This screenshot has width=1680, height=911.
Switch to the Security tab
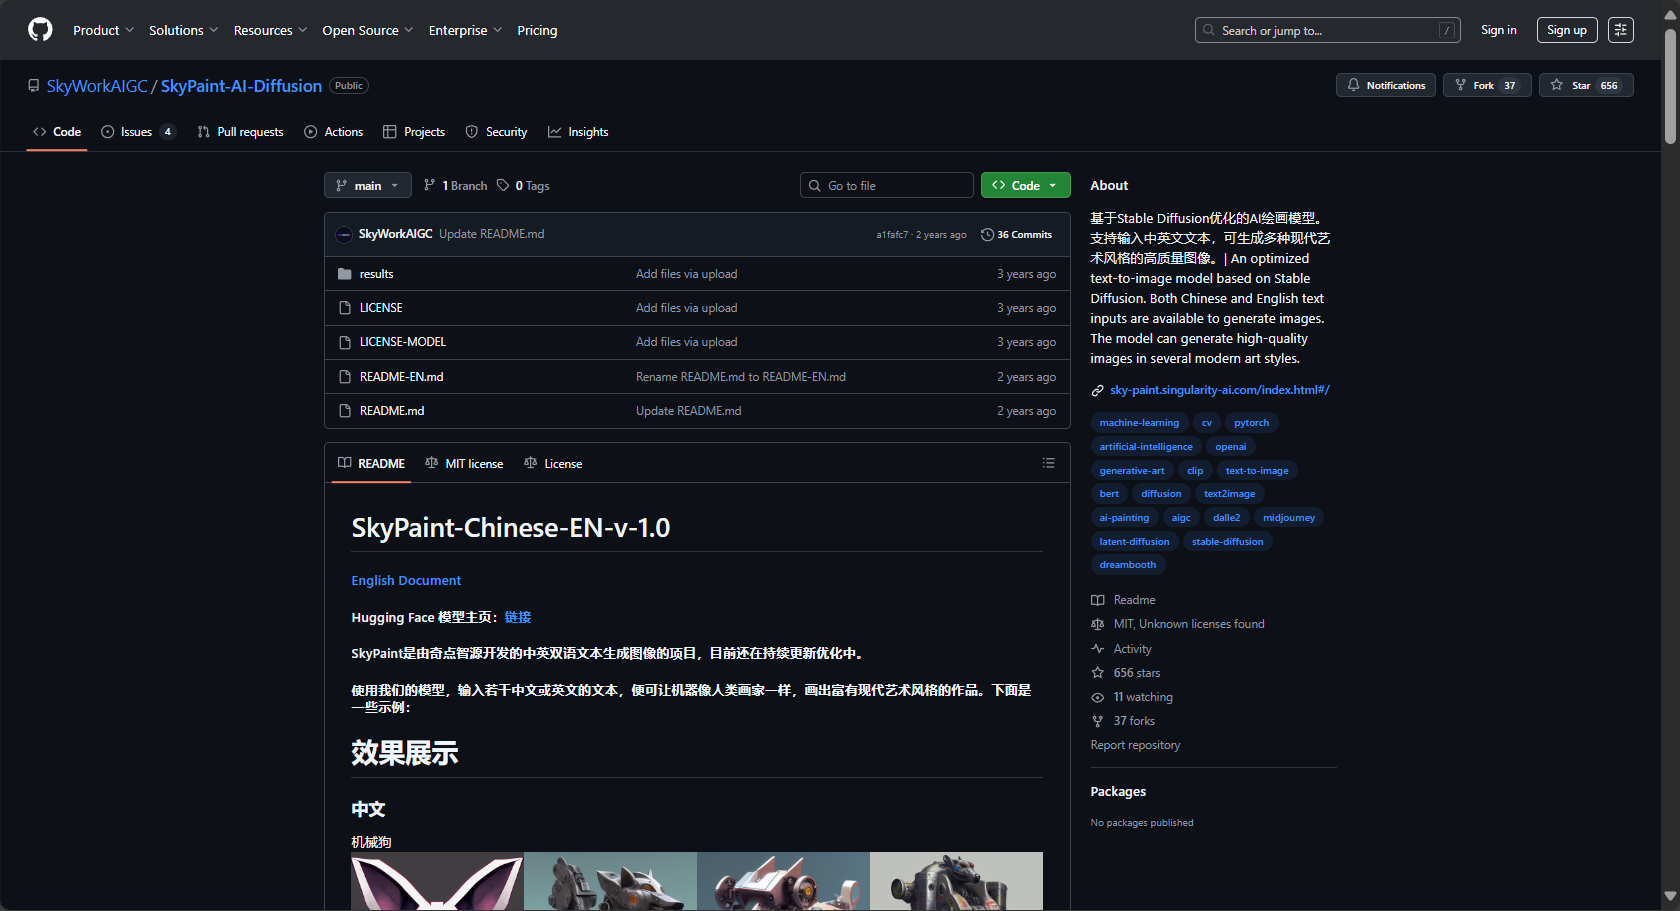496,132
